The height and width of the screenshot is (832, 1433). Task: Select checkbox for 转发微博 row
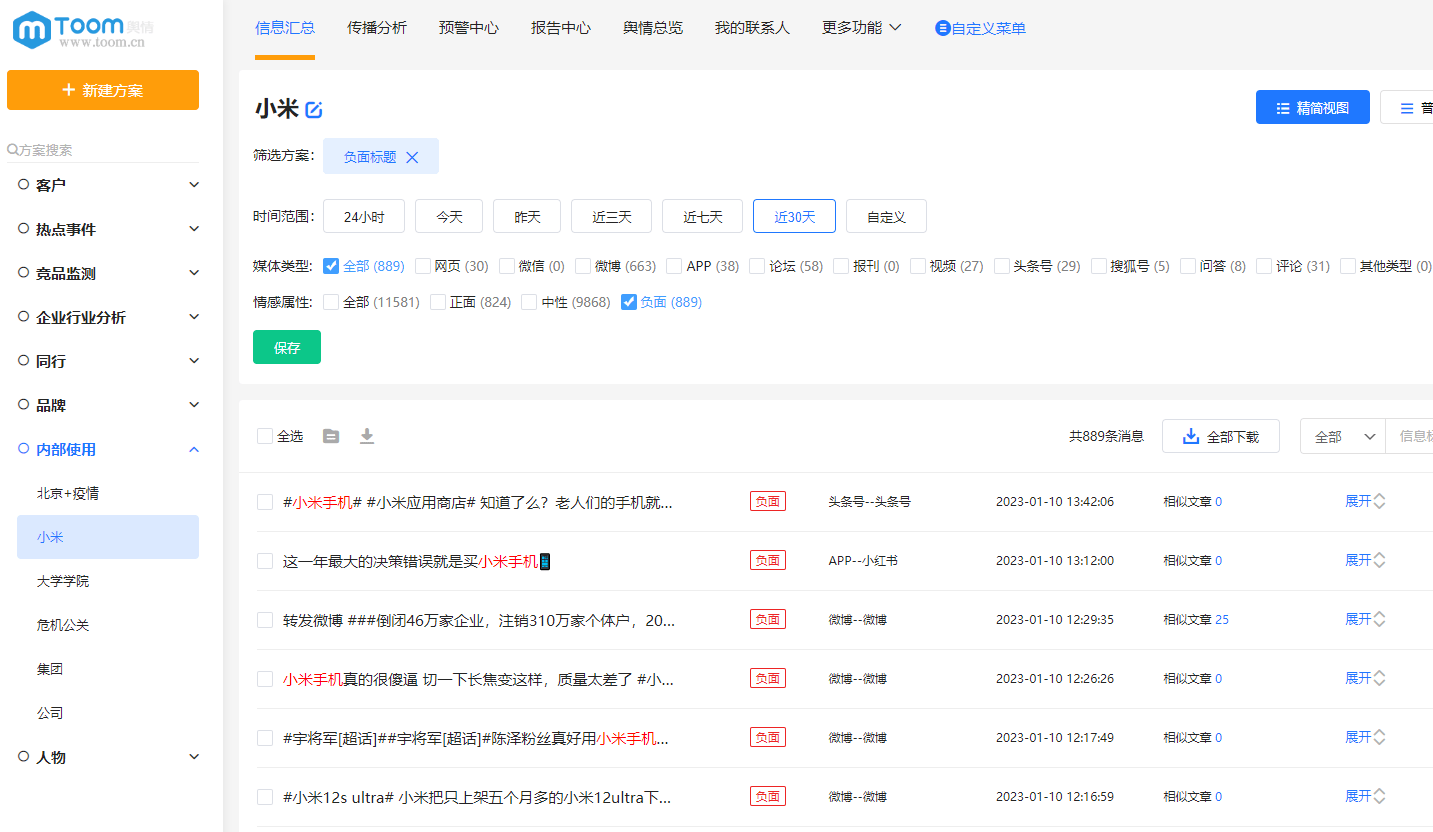[x=265, y=620]
